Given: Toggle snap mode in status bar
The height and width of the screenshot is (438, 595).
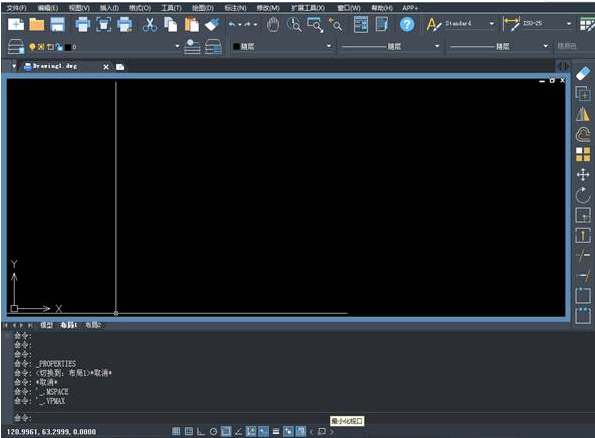Looking at the screenshot, I should point(176,431).
